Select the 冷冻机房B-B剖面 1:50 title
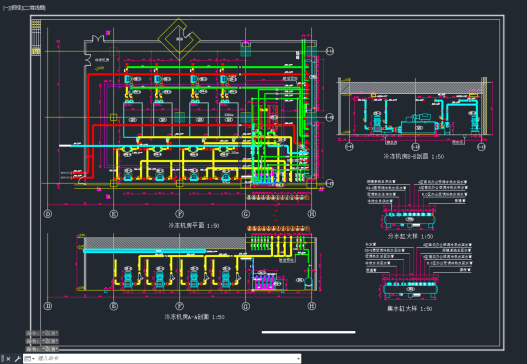 point(413,157)
